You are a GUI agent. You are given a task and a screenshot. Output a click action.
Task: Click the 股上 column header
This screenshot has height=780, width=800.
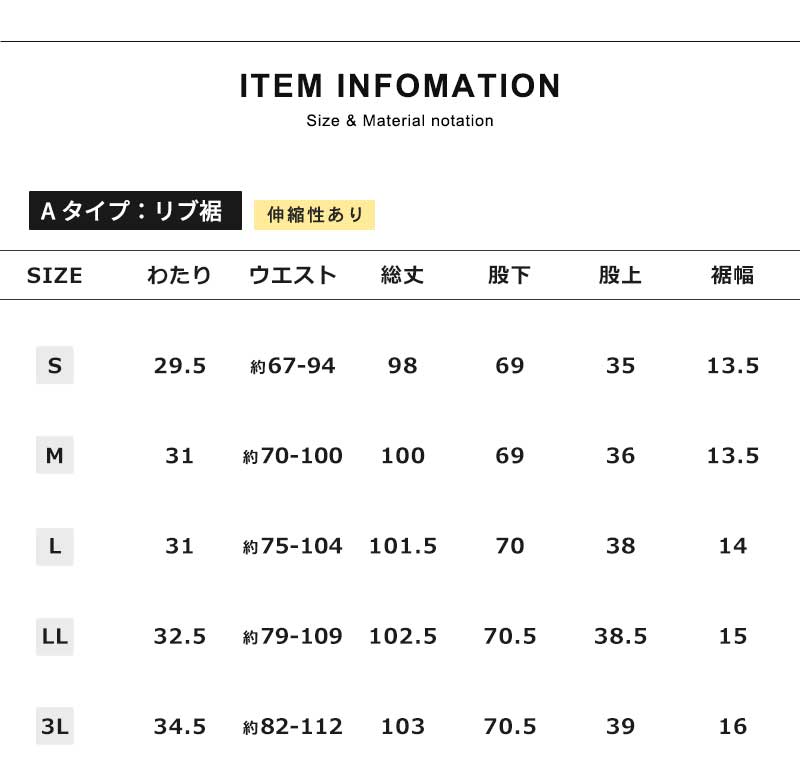(x=620, y=276)
